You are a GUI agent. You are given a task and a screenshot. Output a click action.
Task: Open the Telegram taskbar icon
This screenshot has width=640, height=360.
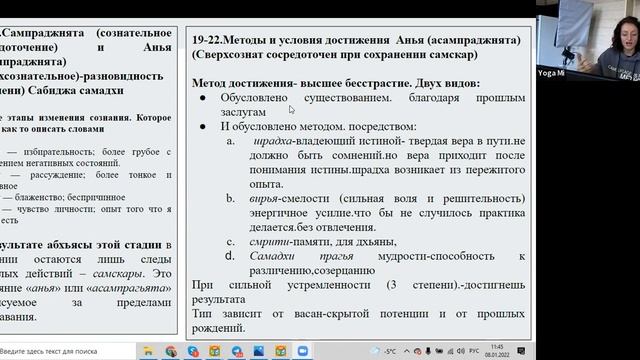(x=237, y=351)
